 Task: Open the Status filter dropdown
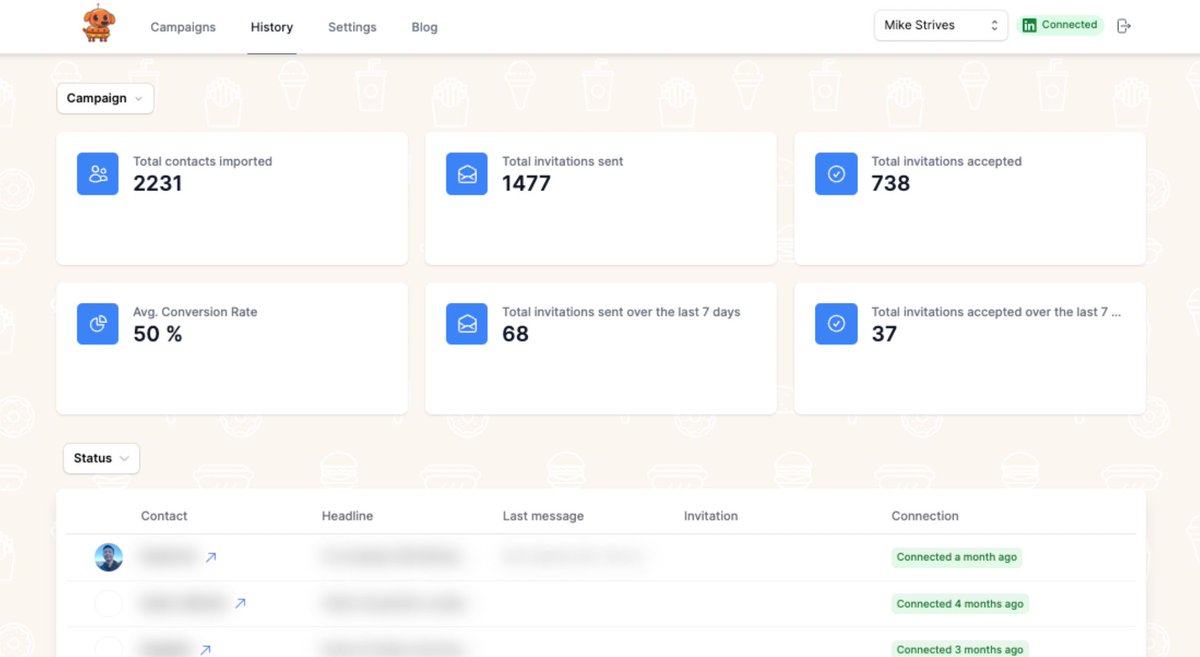(101, 458)
